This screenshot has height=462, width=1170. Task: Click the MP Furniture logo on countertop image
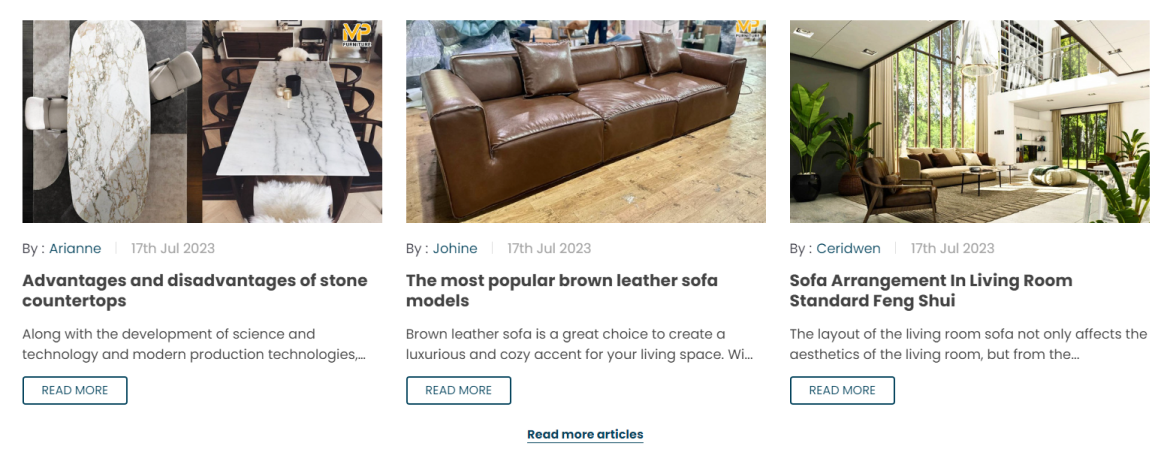point(356,34)
